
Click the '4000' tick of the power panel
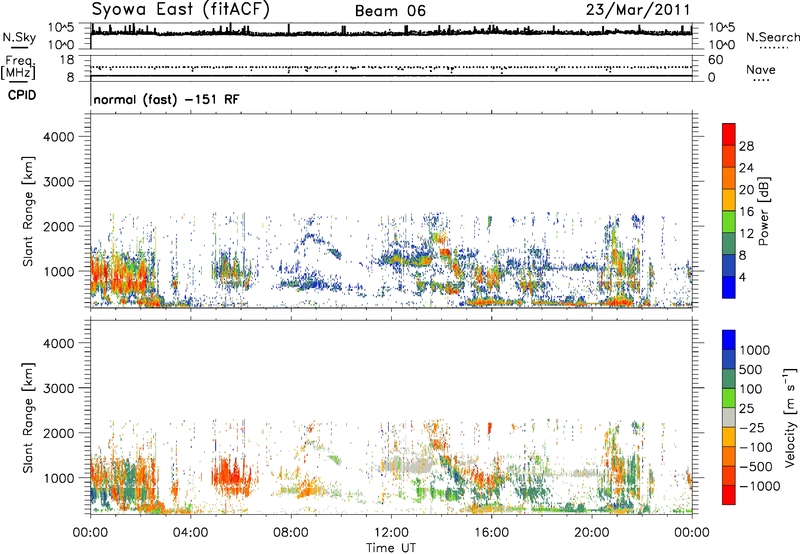tap(58, 137)
